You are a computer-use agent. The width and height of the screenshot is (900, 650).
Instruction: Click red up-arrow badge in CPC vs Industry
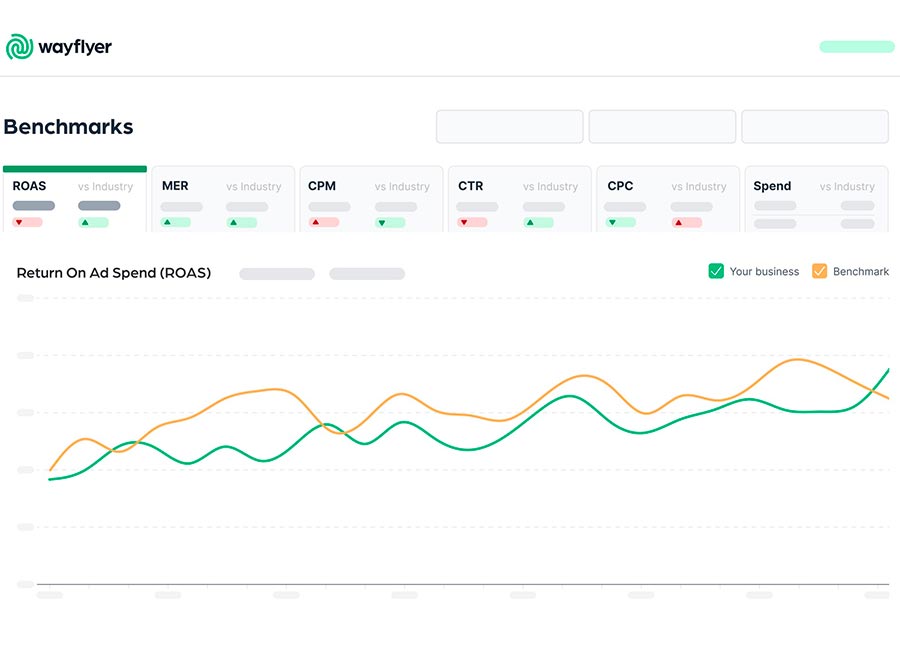[x=687, y=222]
